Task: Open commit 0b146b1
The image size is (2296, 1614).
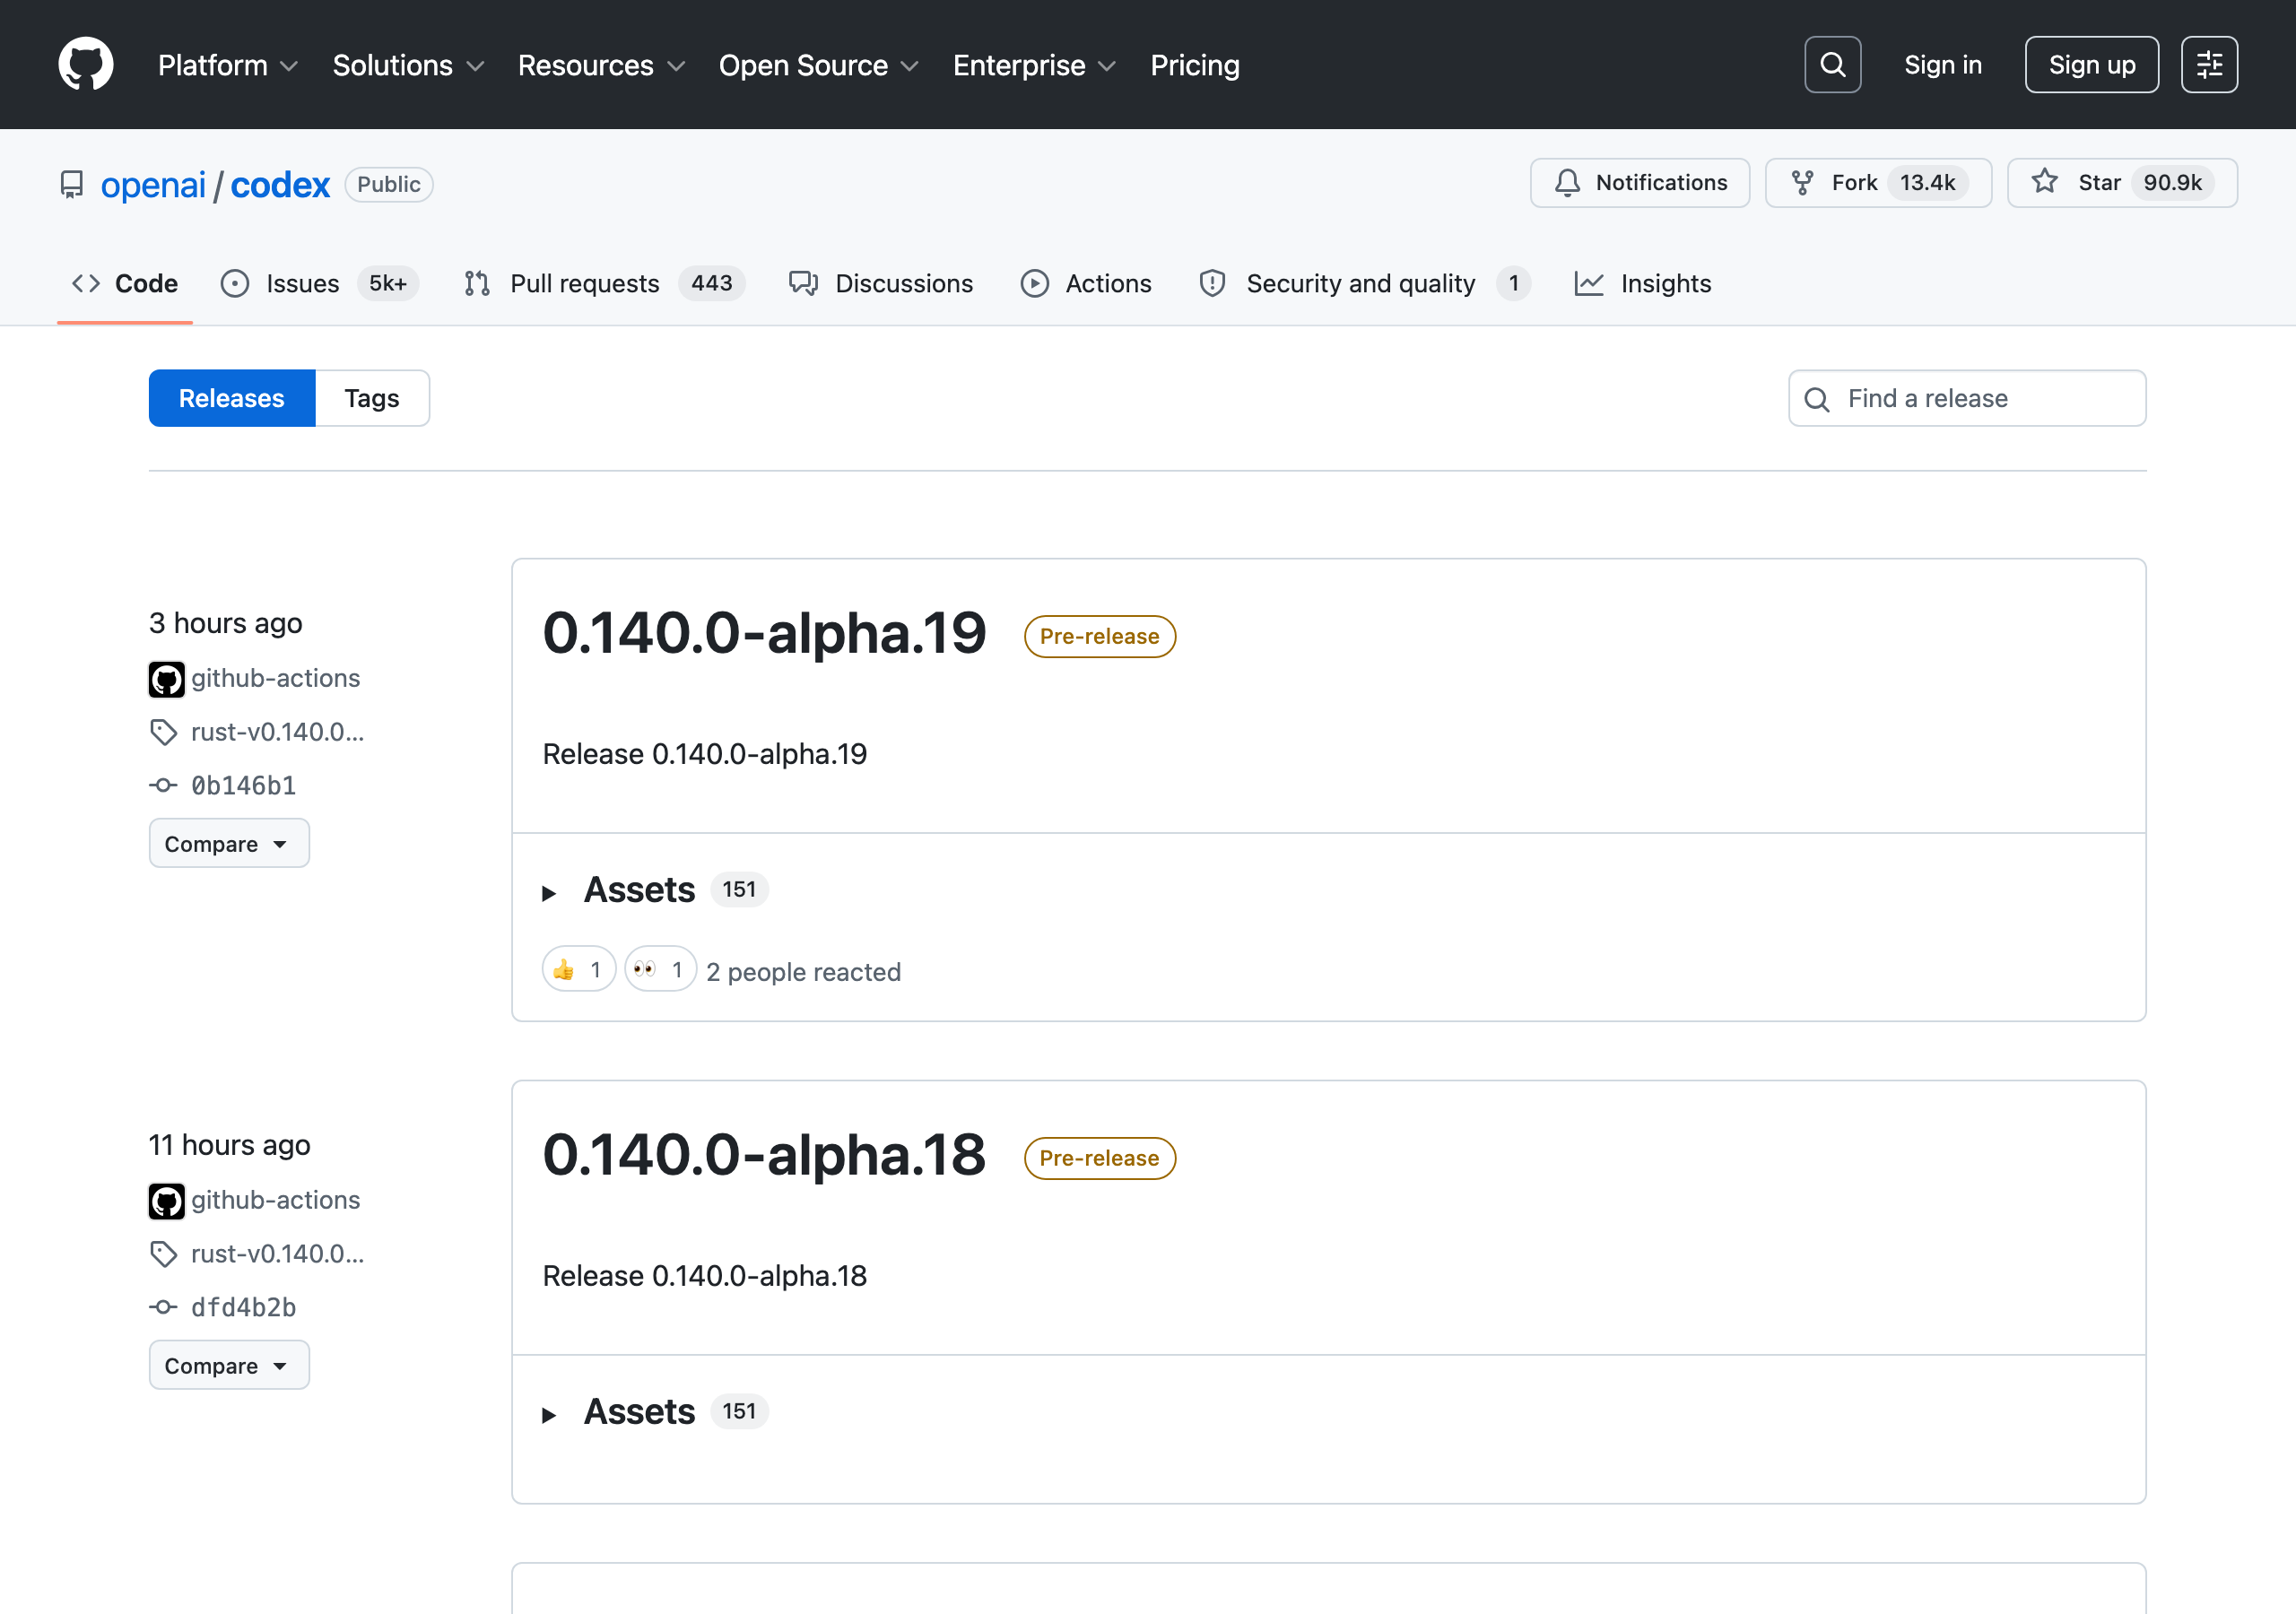Action: tap(244, 786)
